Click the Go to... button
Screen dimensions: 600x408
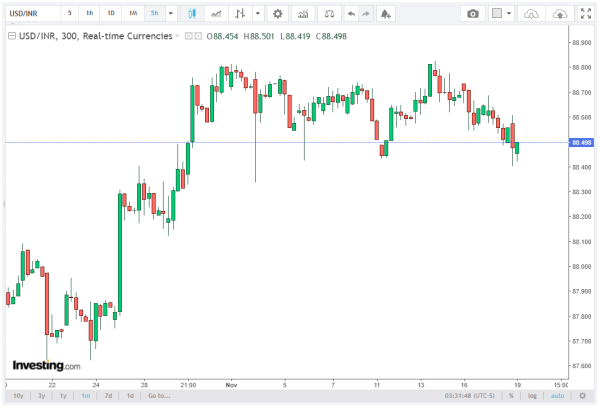[x=158, y=396]
